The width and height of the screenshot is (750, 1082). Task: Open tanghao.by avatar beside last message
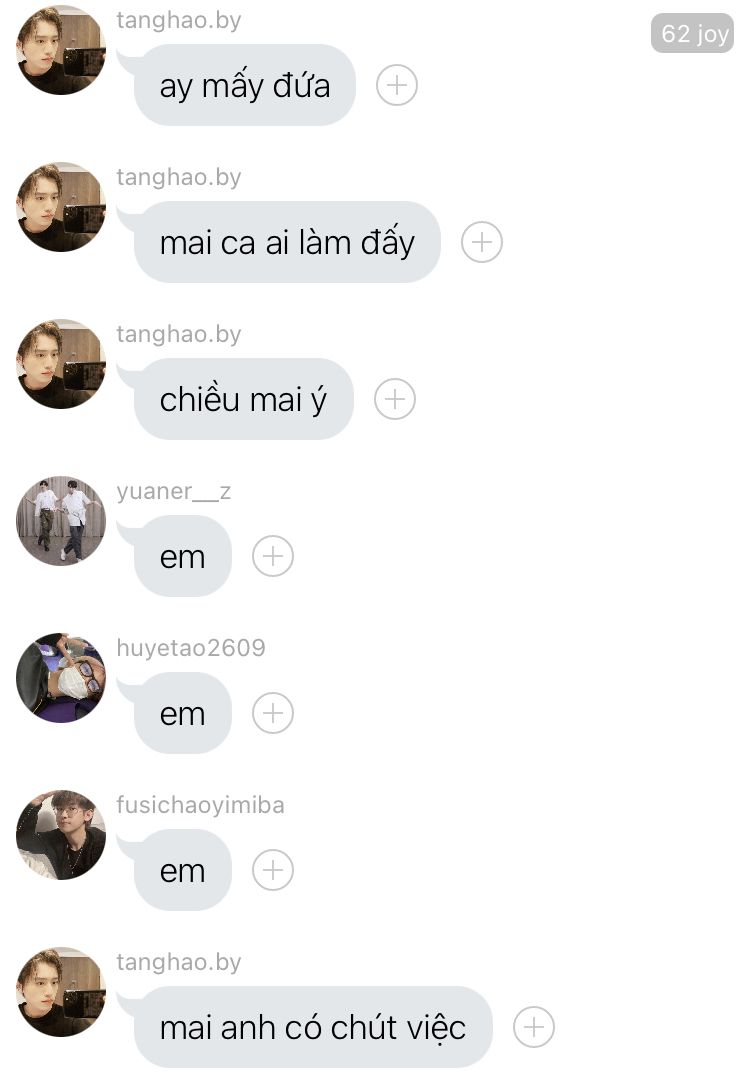61,992
